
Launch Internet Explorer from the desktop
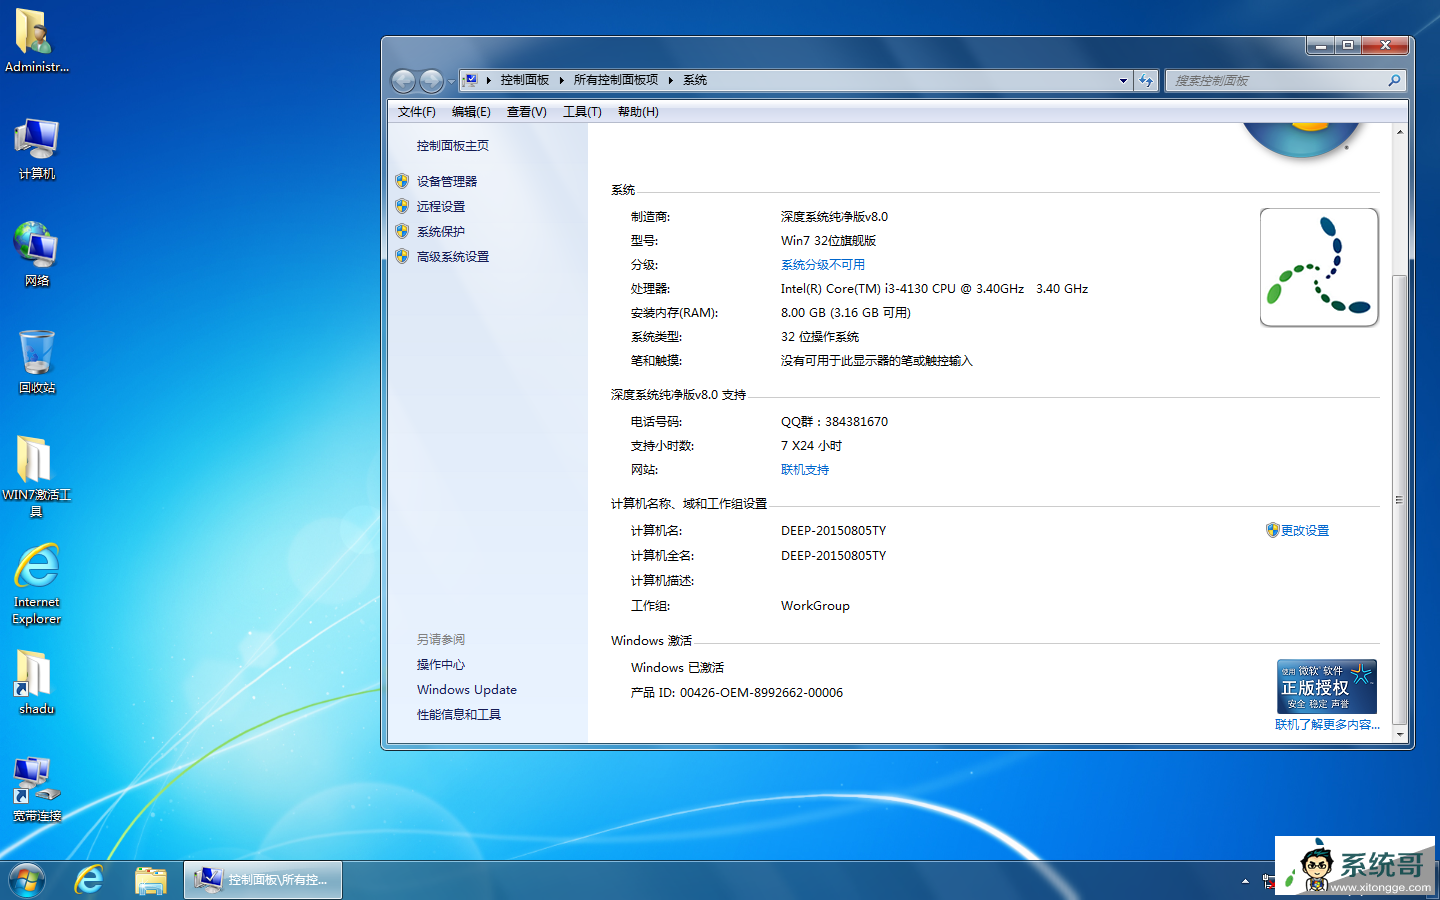[36, 584]
